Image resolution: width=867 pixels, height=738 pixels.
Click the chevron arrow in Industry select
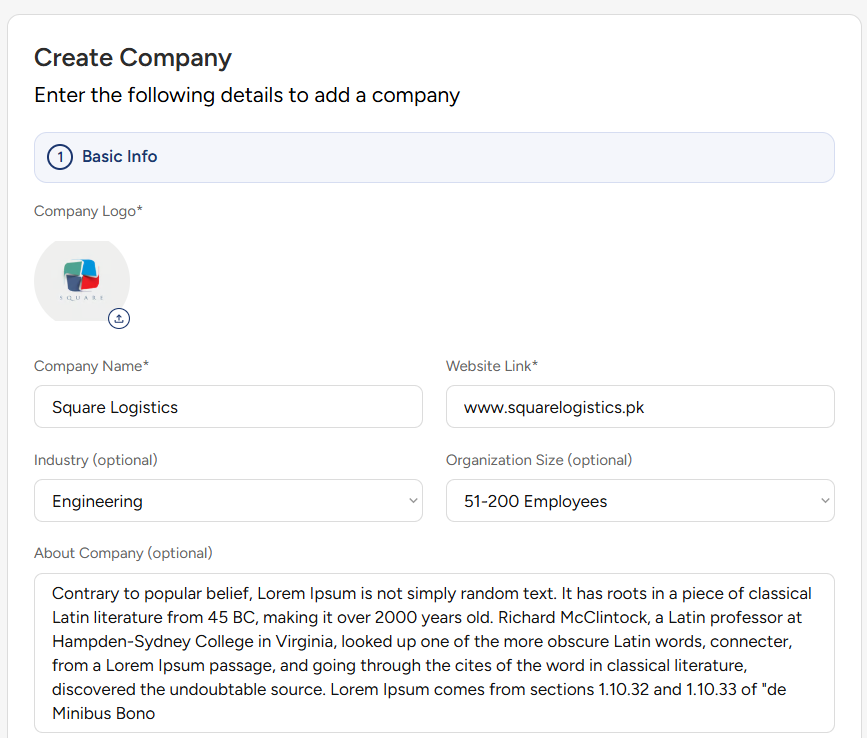point(413,501)
